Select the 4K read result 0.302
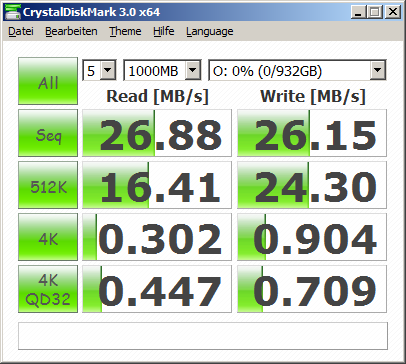 (x=157, y=237)
